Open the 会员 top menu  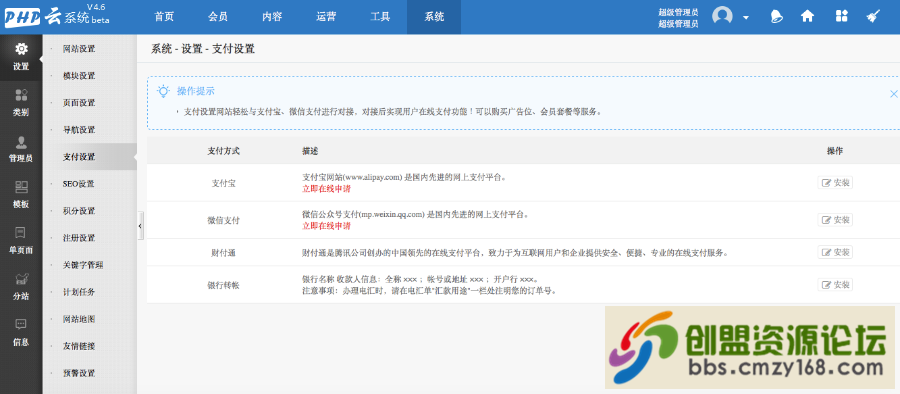coord(218,17)
